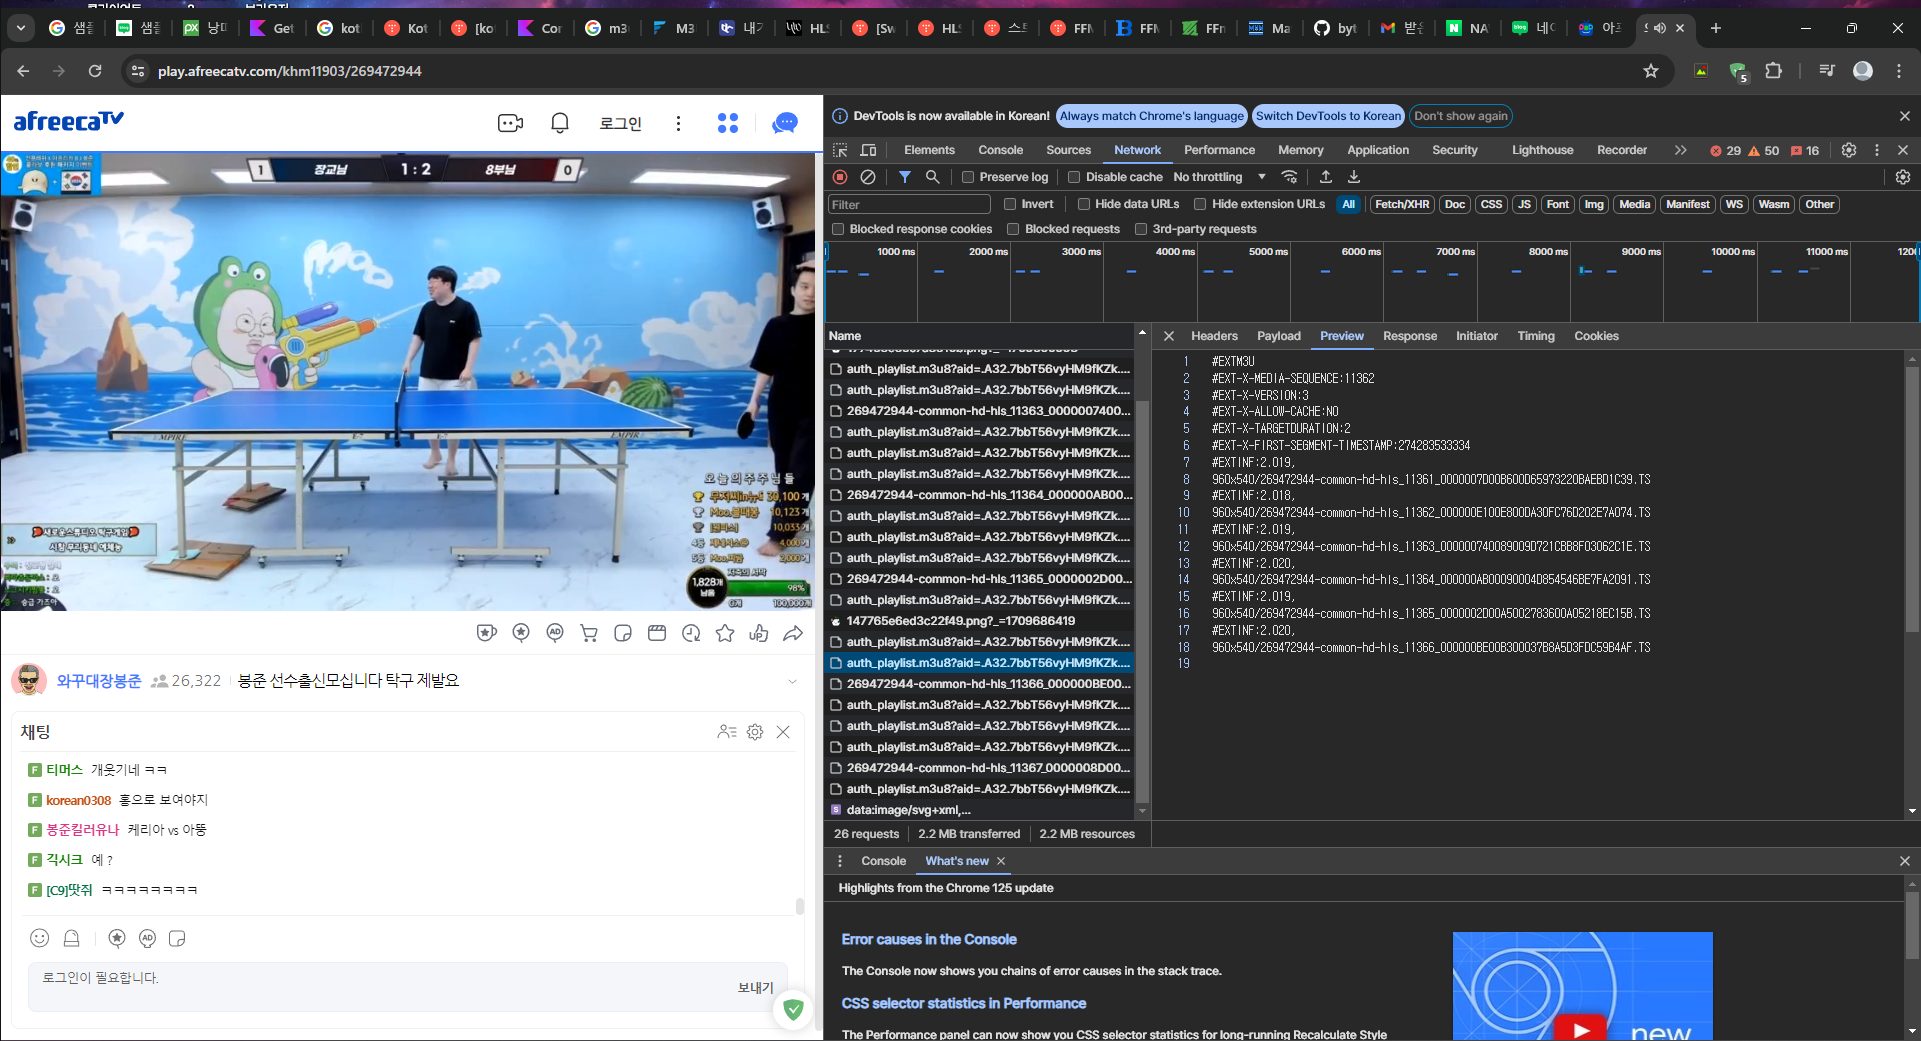Open Chrome extensions puzzle icon
Viewport: 1921px width, 1041px height.
click(1773, 71)
